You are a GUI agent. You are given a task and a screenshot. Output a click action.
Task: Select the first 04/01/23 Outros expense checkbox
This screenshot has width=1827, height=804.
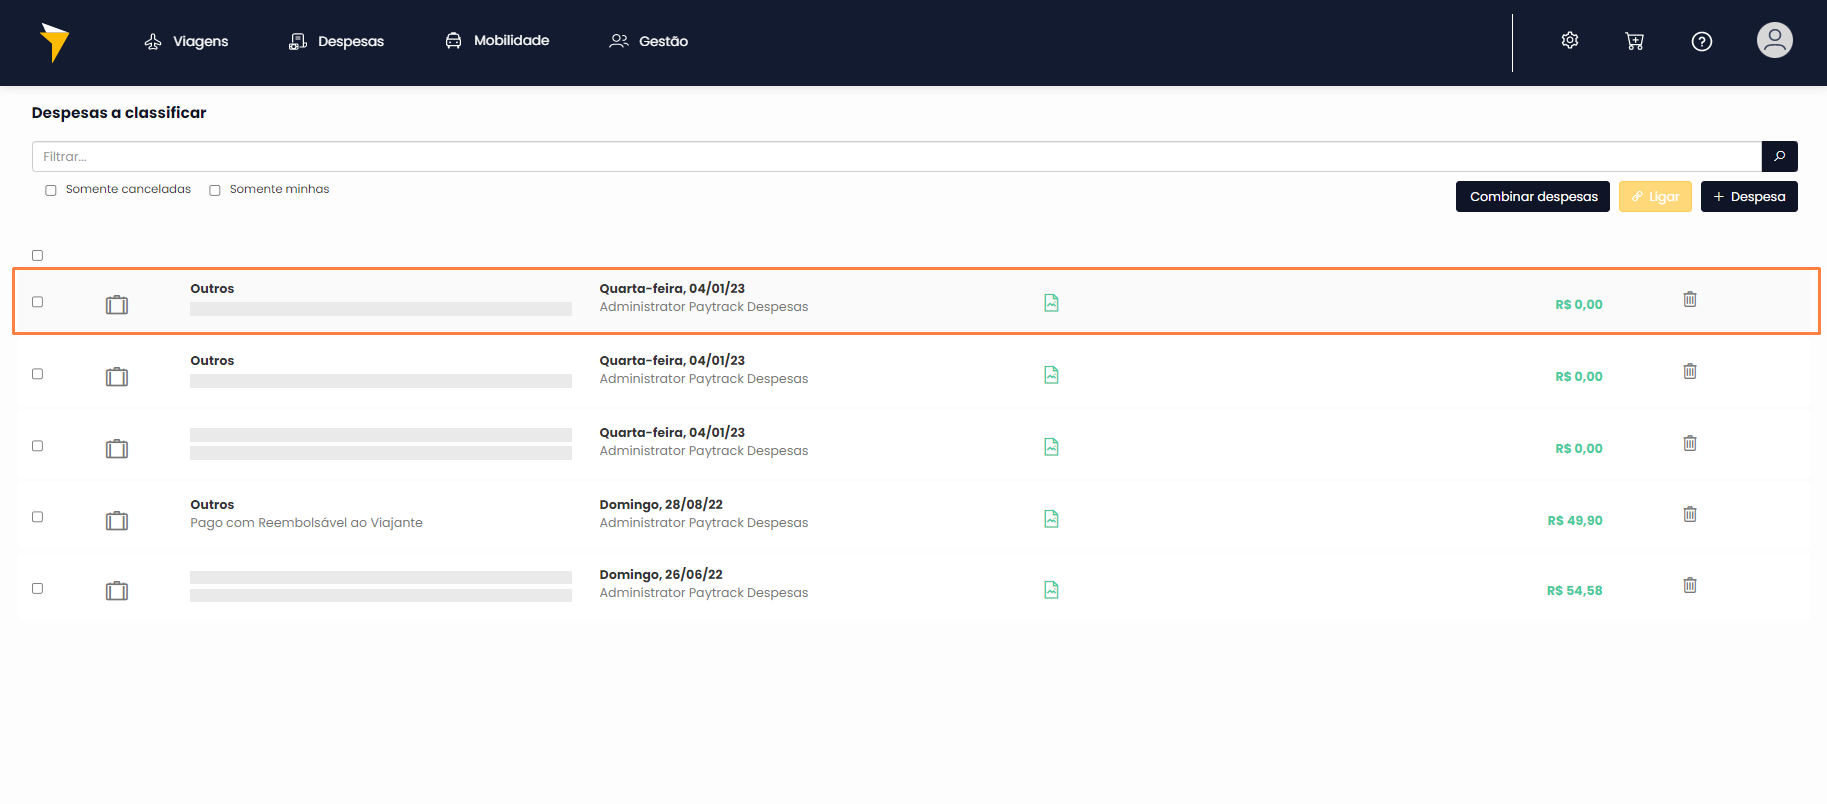[x=37, y=301]
